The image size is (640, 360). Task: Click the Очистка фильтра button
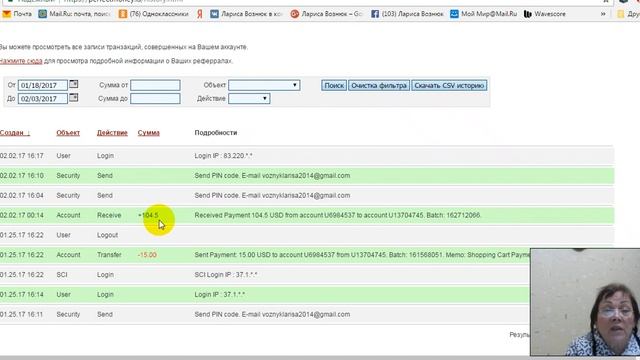tap(379, 85)
